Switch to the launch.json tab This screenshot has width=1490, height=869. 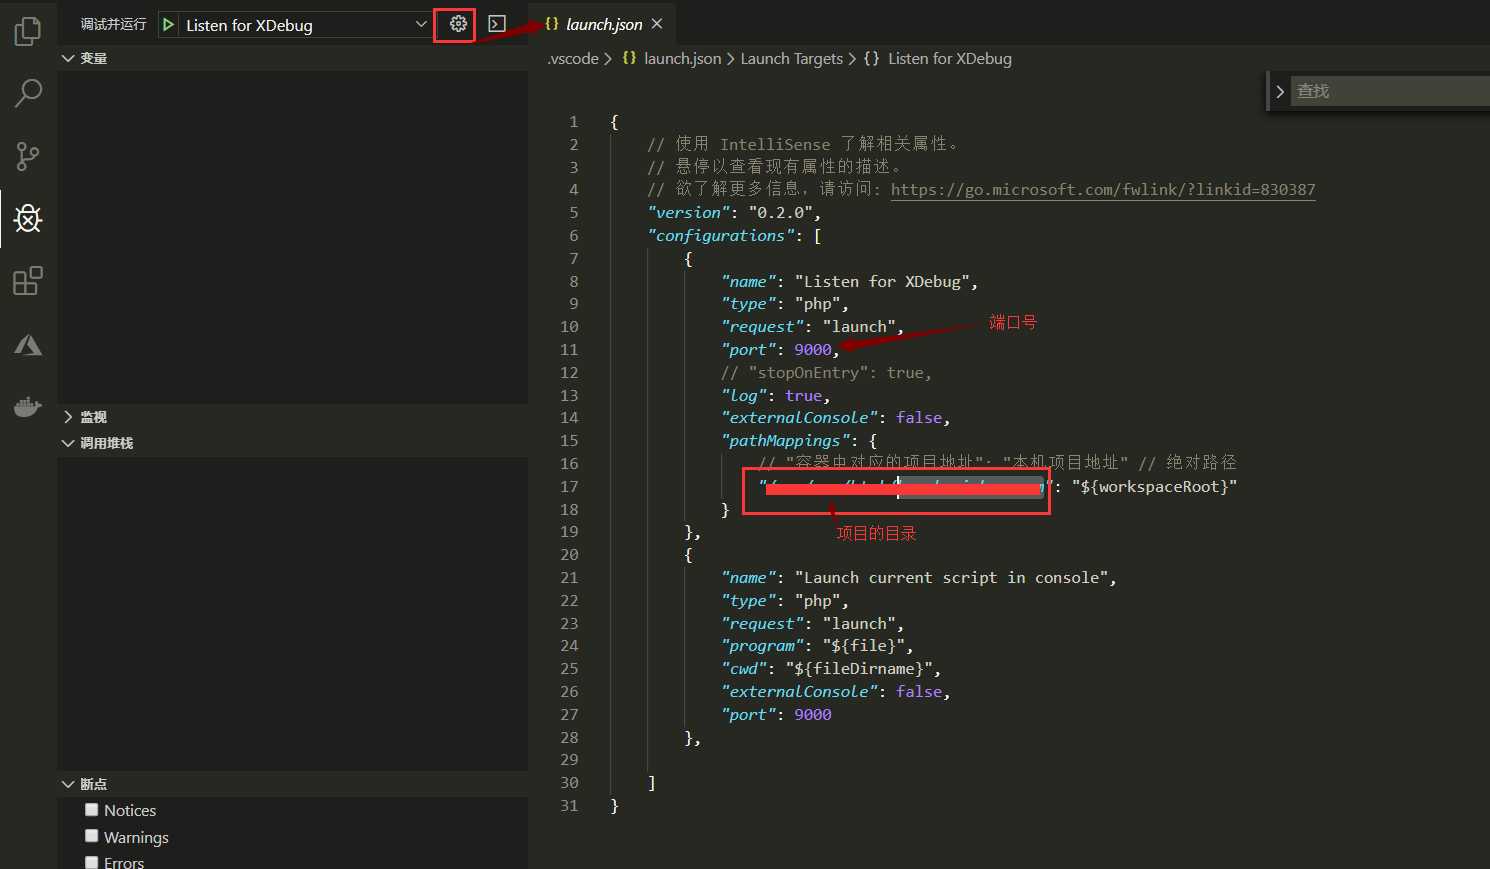pos(604,24)
